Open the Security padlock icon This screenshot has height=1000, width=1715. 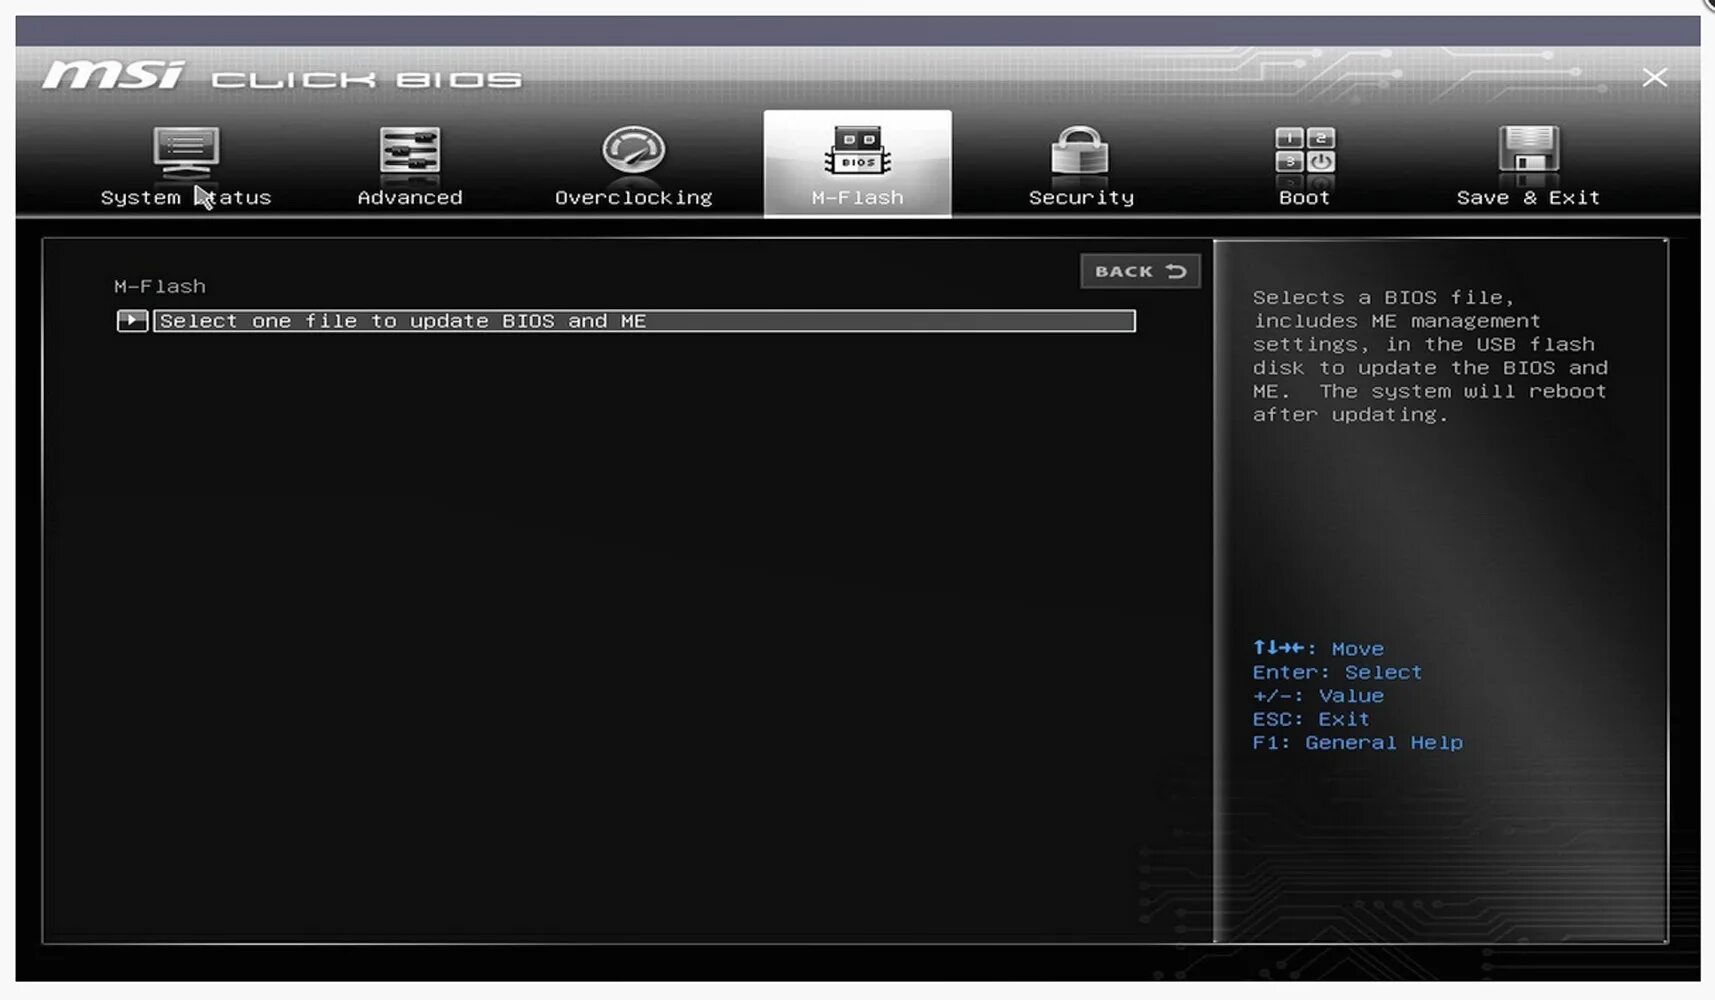[x=1080, y=151]
